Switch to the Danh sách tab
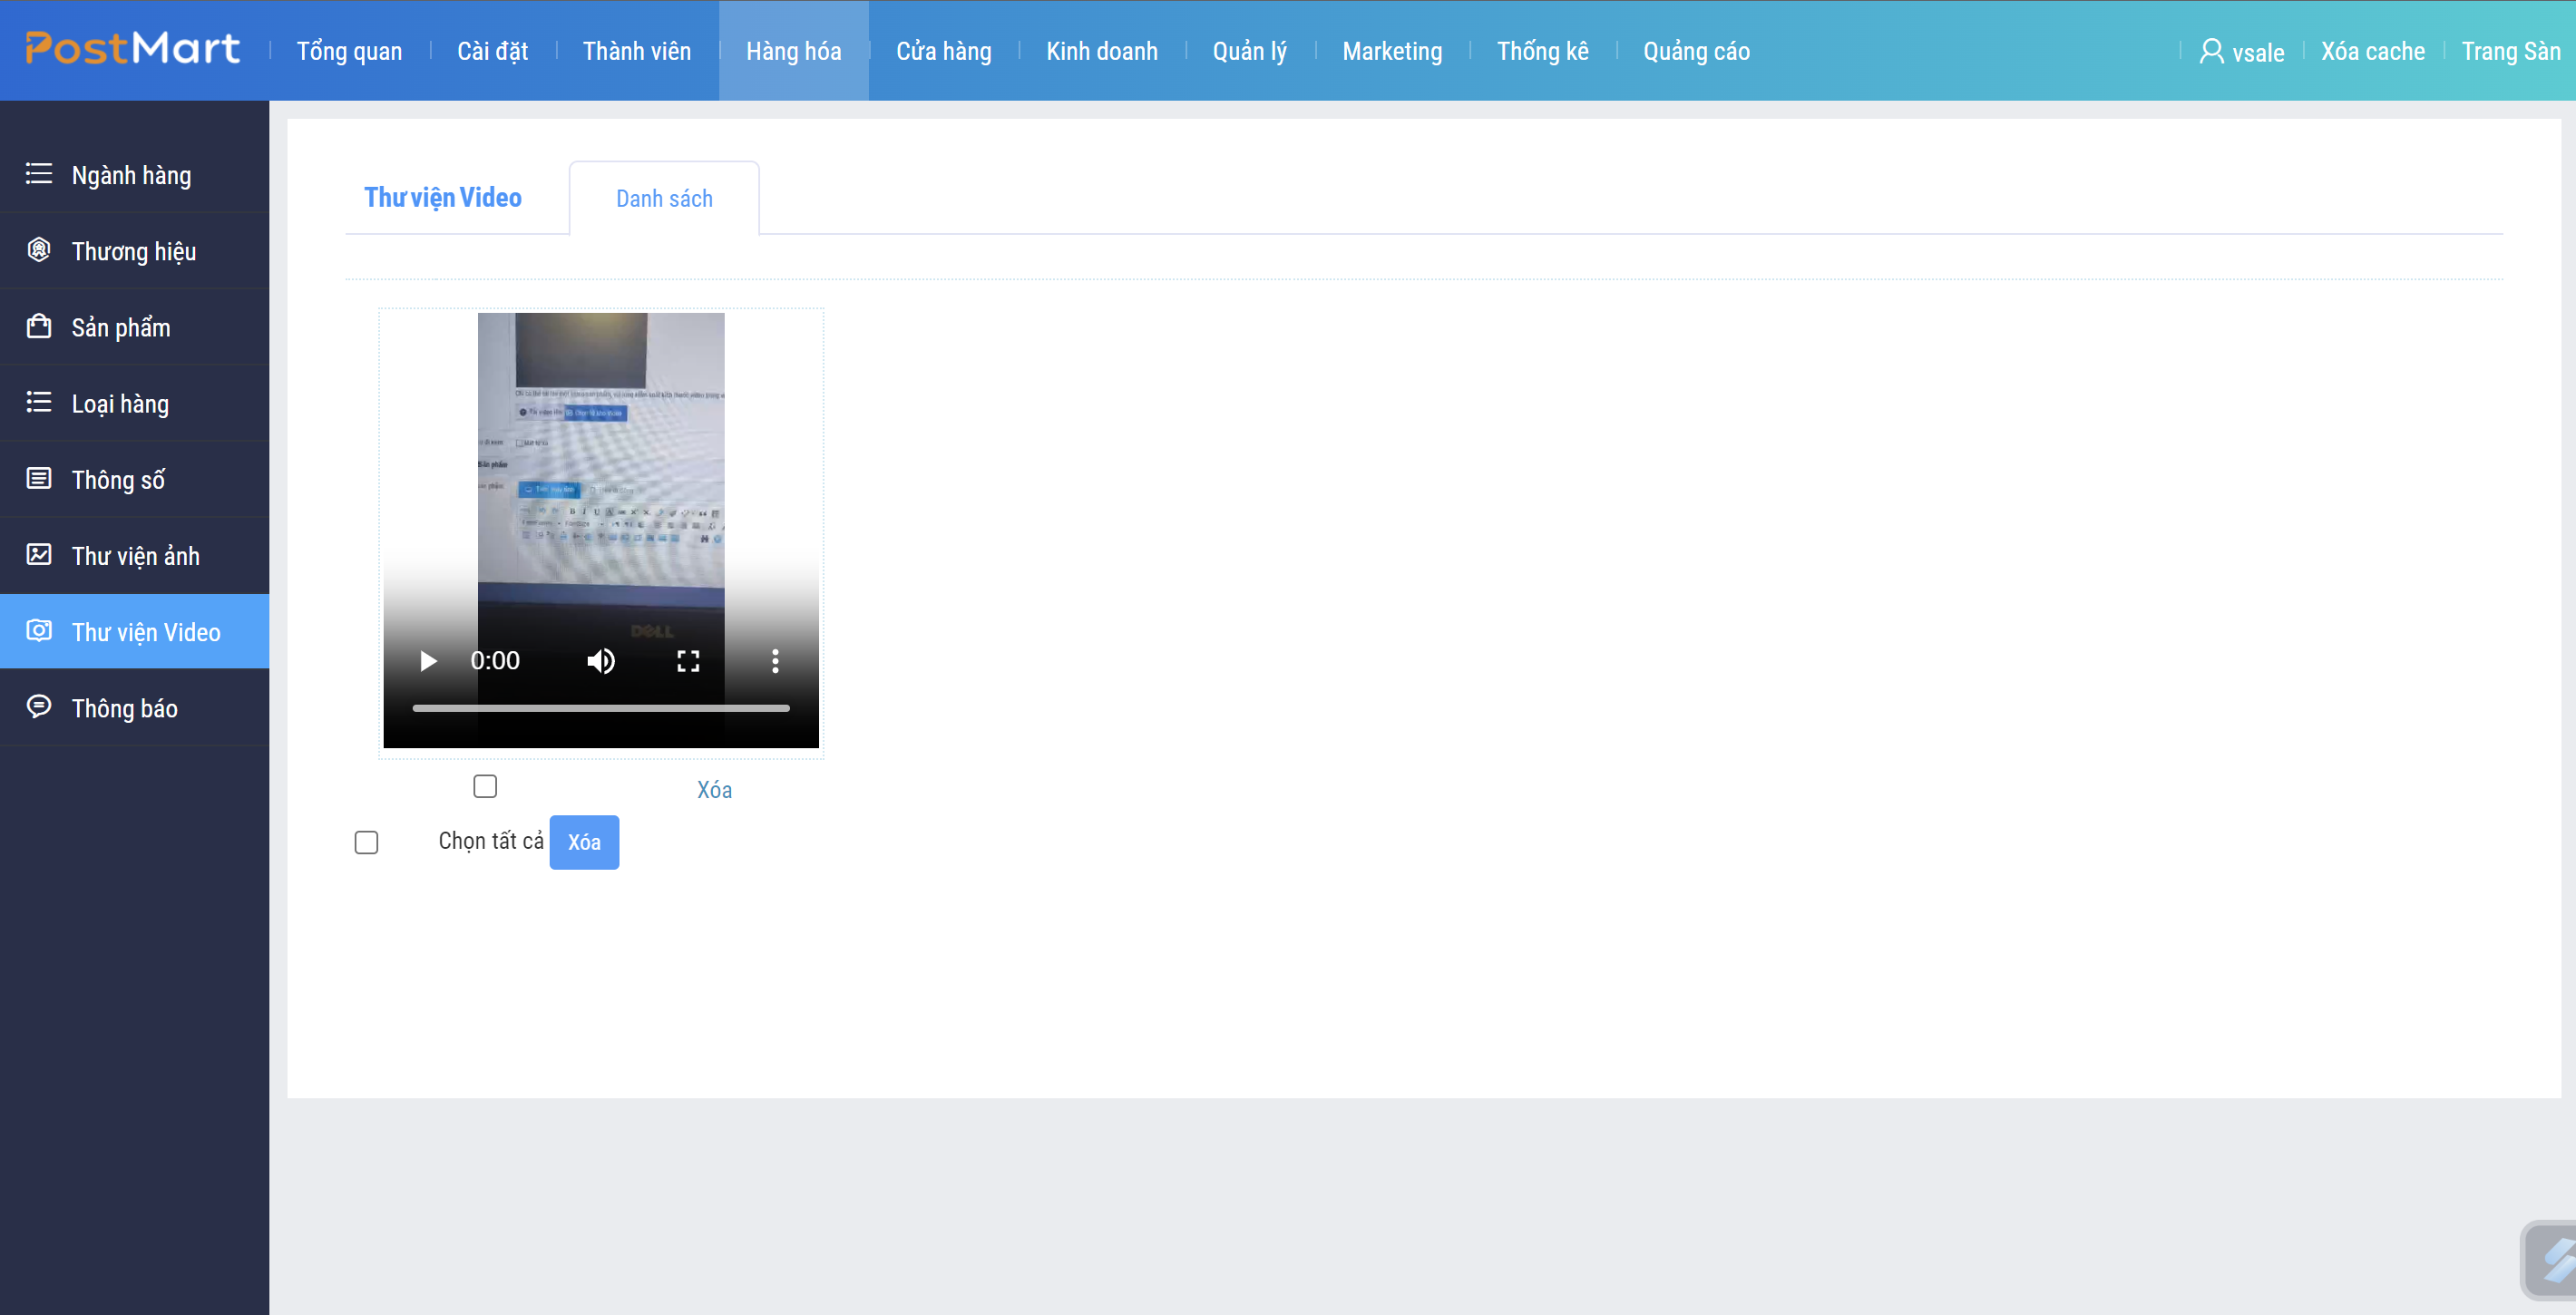The image size is (2576, 1315). tap(664, 199)
